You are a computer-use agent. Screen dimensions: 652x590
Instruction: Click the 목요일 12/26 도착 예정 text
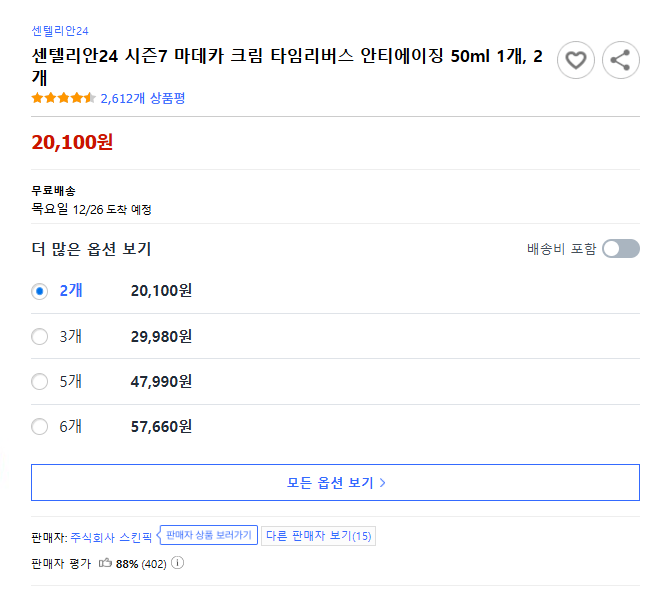(91, 209)
